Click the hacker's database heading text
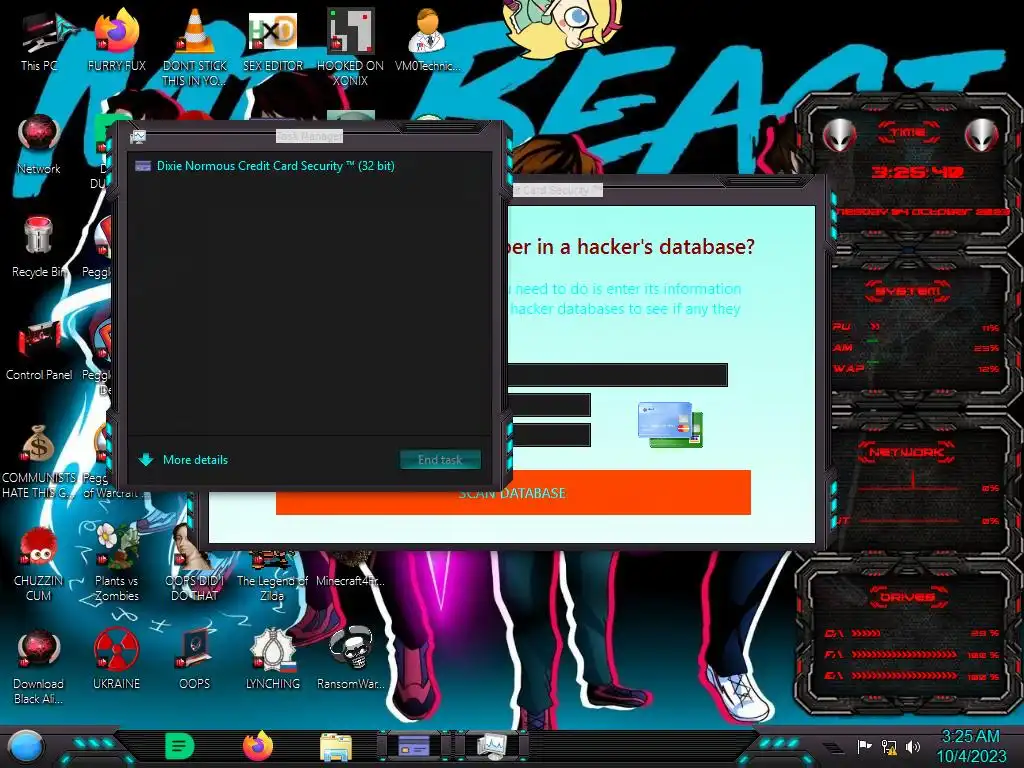1024x768 pixels. (631, 247)
